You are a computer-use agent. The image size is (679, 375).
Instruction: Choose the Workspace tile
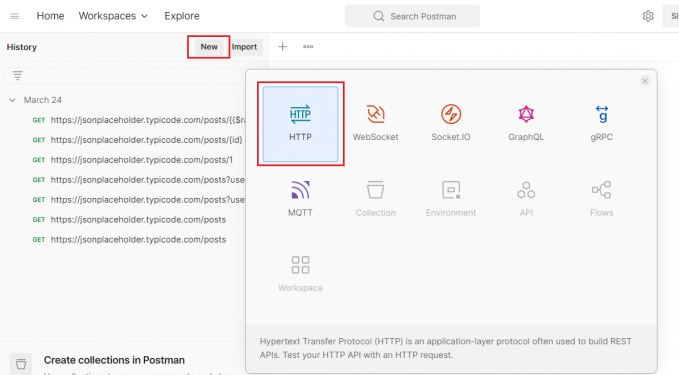click(x=300, y=274)
